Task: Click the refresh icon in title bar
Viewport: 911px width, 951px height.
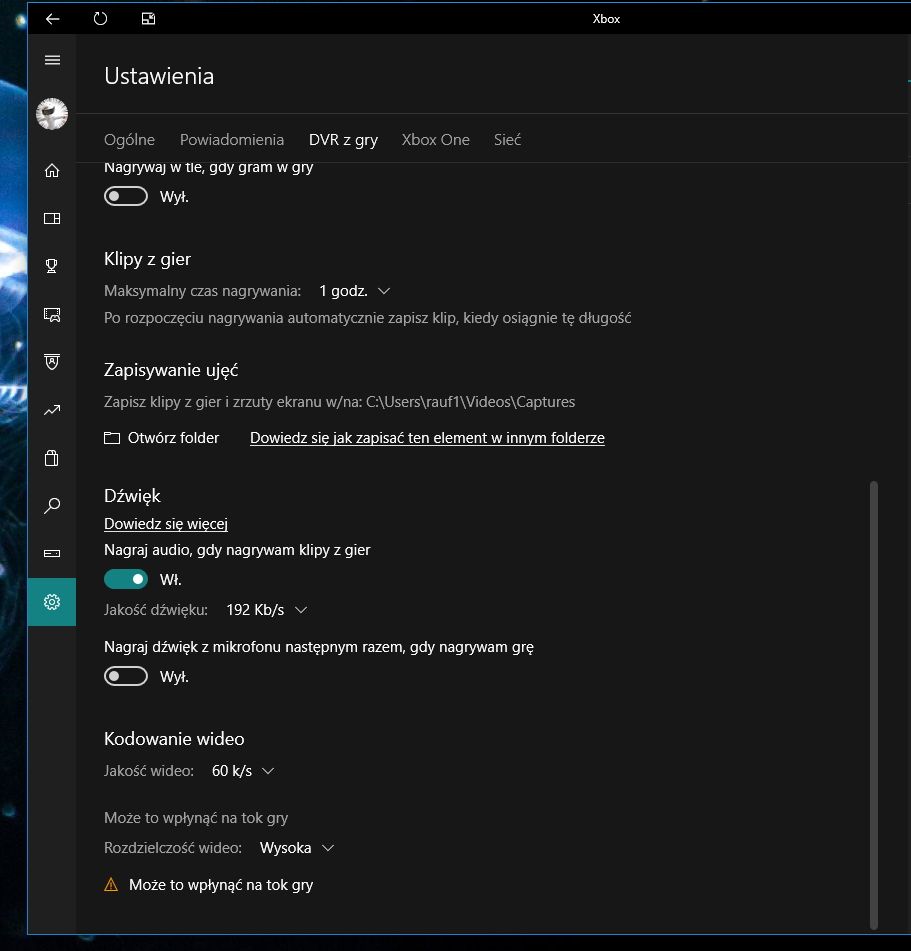Action: 100,19
